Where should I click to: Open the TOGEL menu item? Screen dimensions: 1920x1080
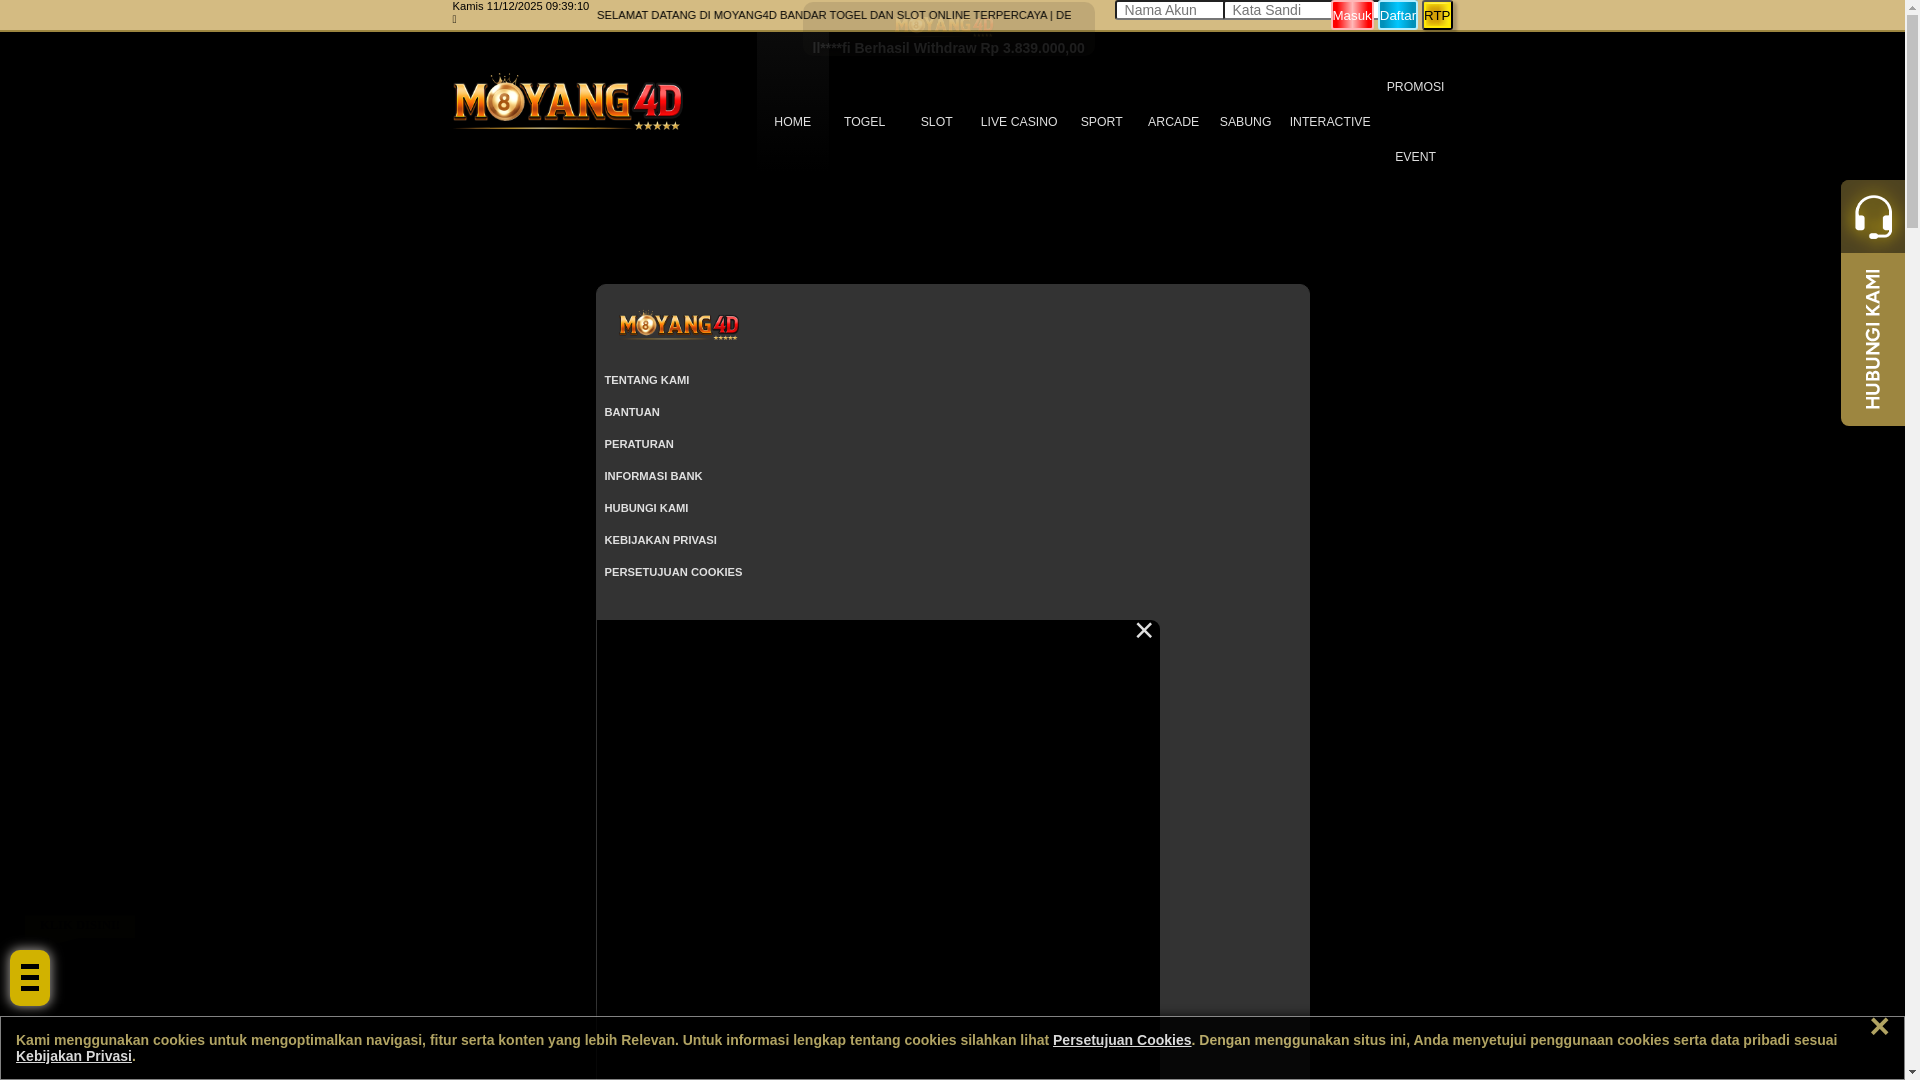click(x=864, y=122)
